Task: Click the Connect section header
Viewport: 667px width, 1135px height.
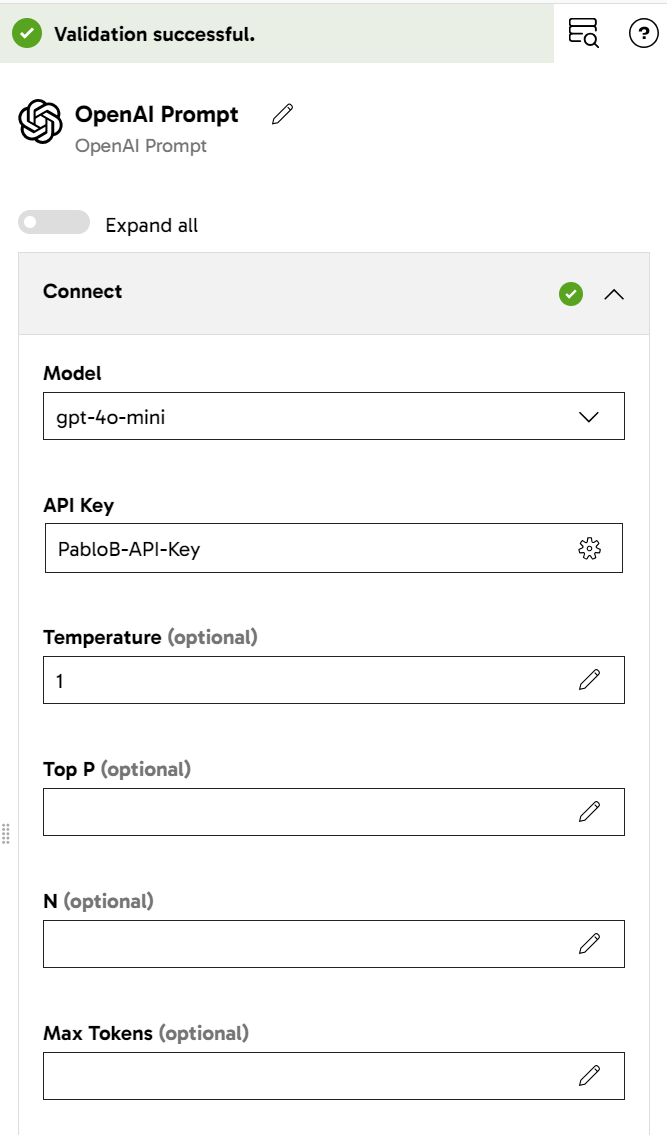Action: [334, 293]
